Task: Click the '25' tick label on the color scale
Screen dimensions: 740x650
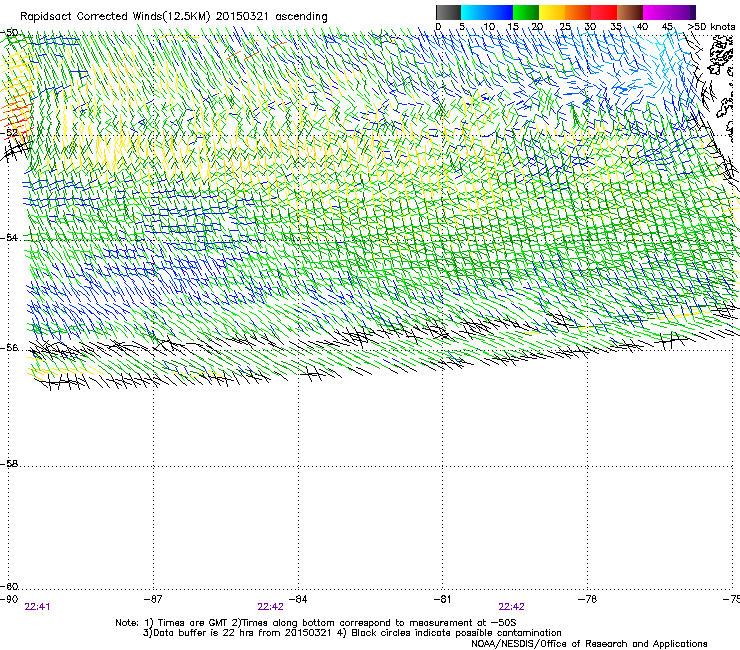Action: [565, 27]
